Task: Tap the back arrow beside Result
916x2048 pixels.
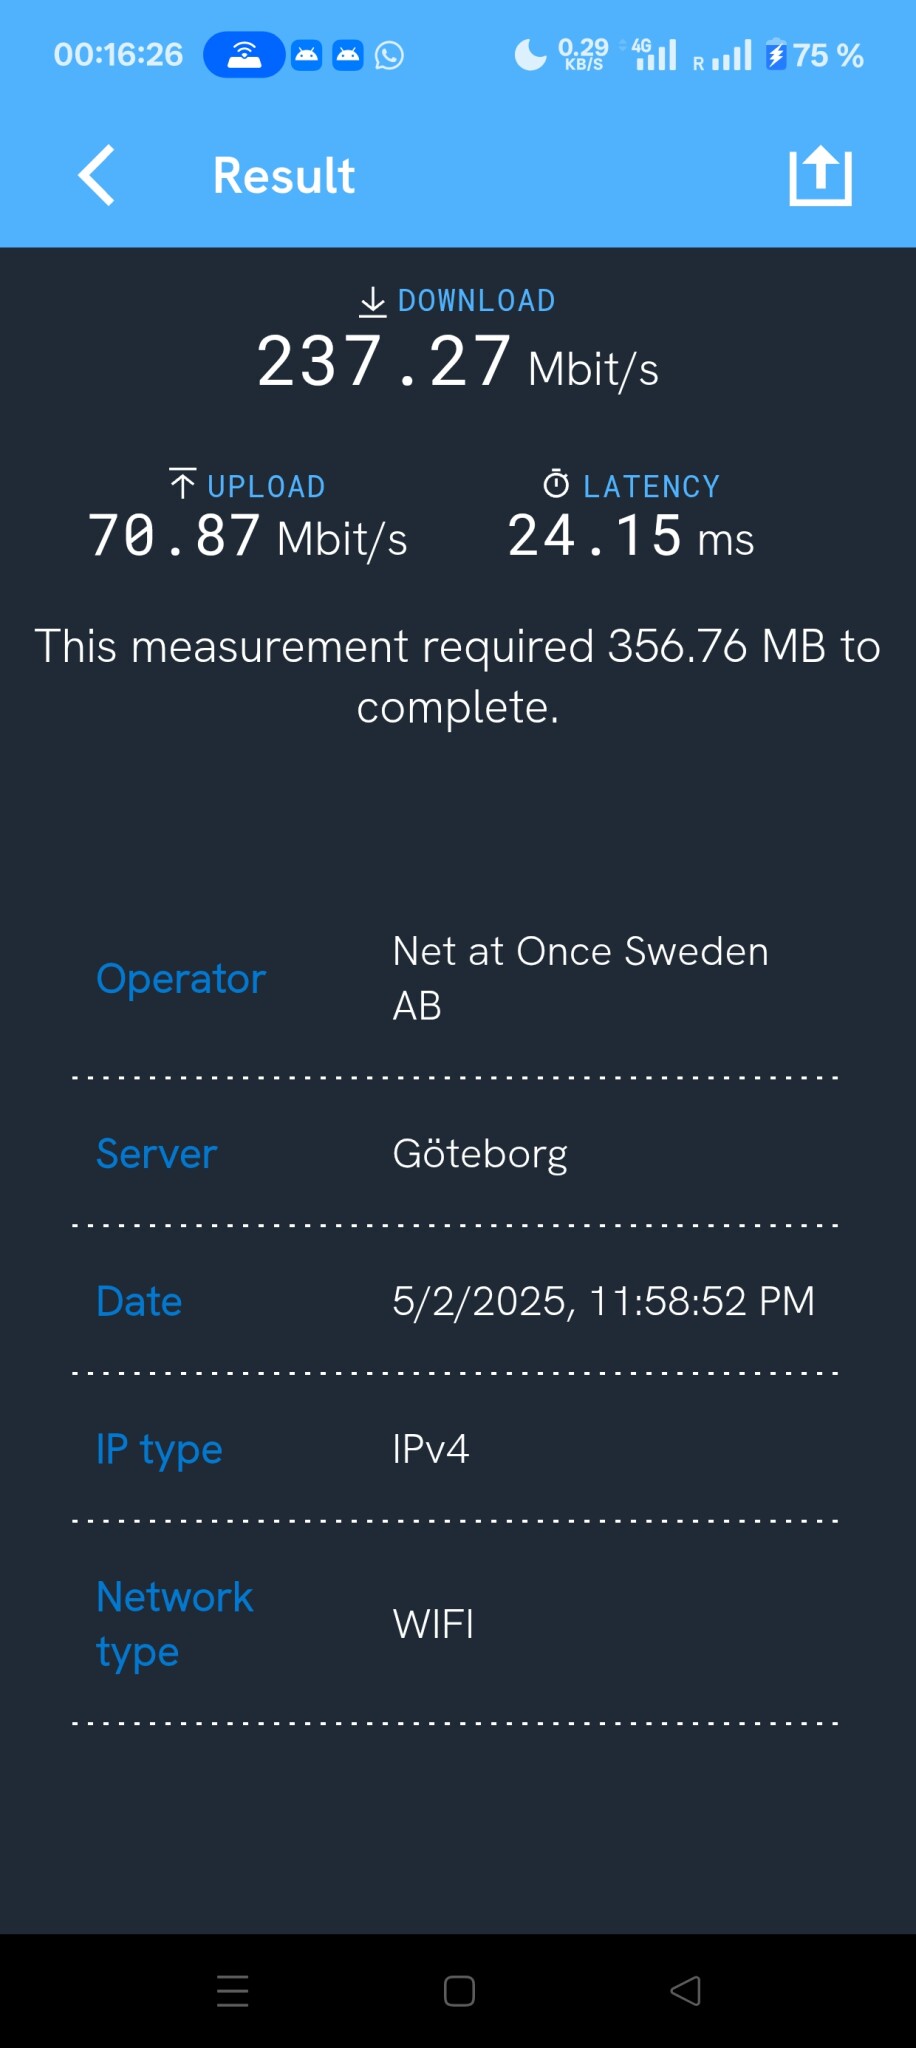Action: click(97, 175)
